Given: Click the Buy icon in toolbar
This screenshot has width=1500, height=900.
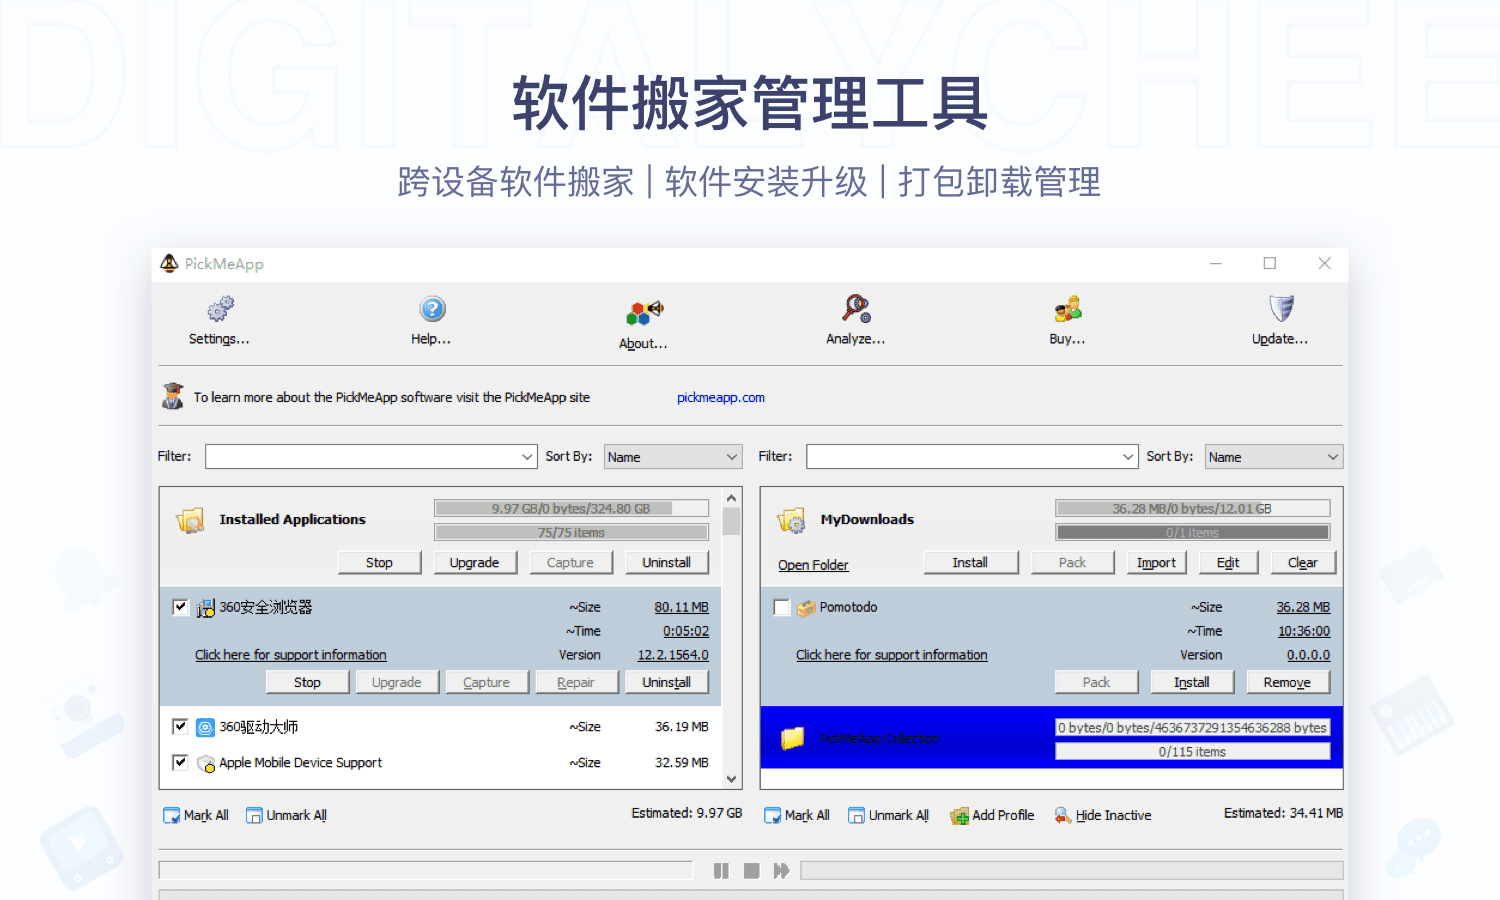Looking at the screenshot, I should click(x=1067, y=309).
